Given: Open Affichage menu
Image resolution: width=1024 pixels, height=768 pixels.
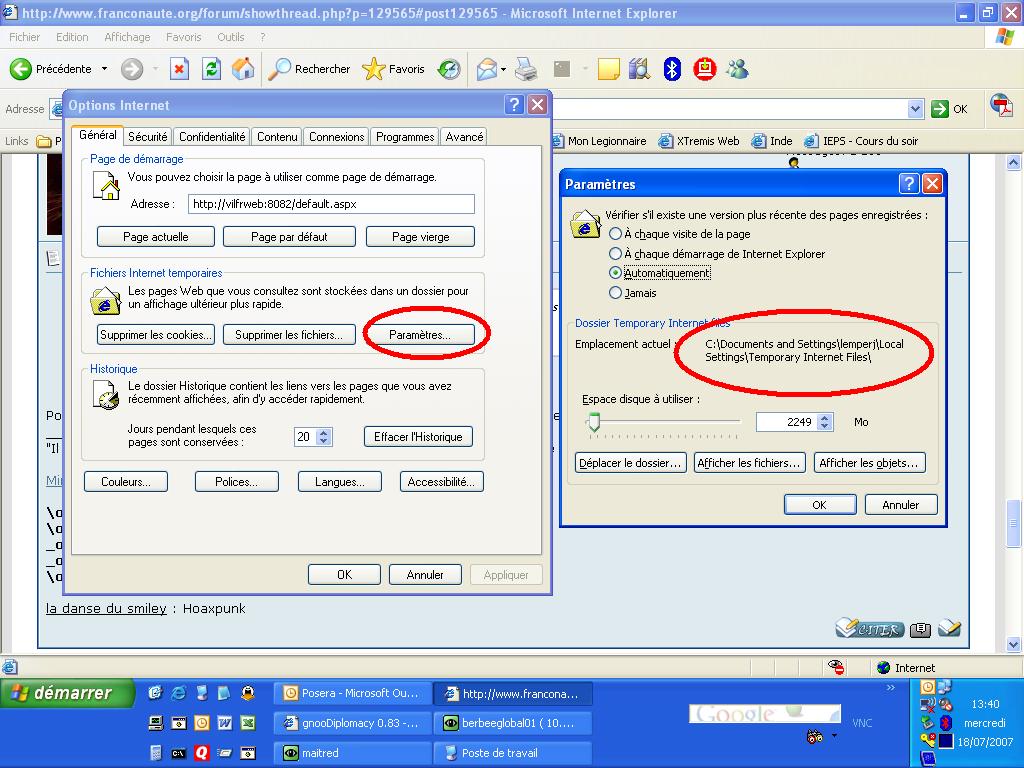Looking at the screenshot, I should 127,37.
